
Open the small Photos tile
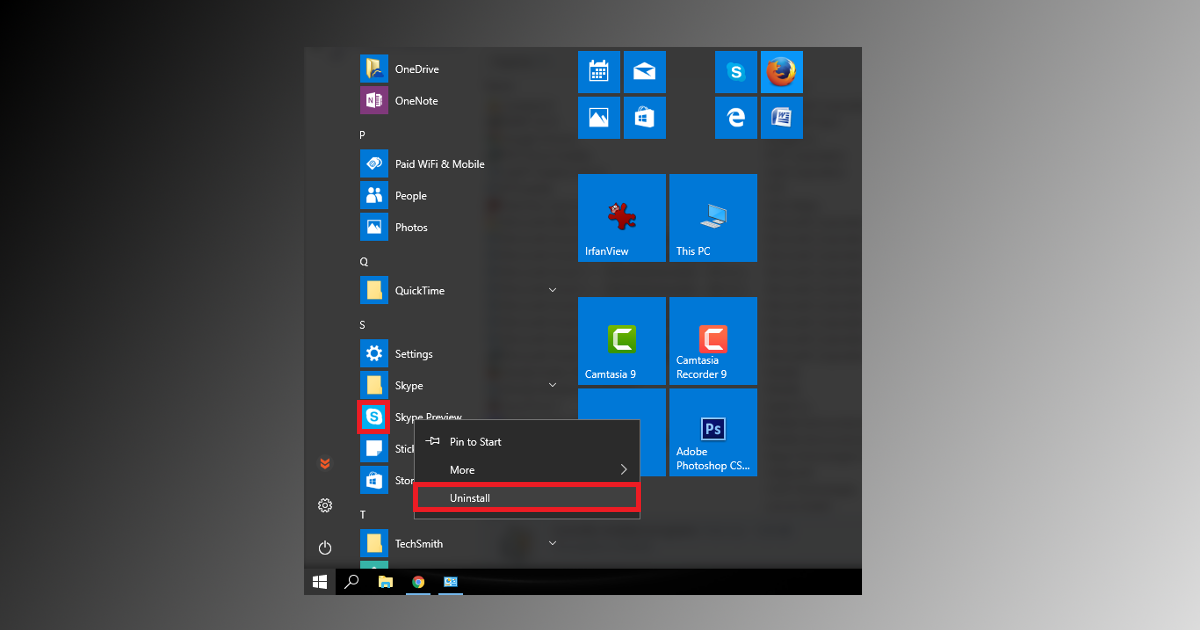[x=599, y=118]
